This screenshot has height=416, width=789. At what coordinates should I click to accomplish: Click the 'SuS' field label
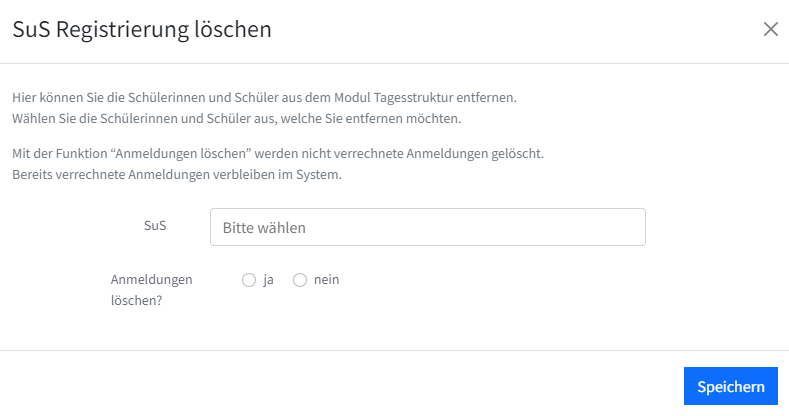[155, 225]
